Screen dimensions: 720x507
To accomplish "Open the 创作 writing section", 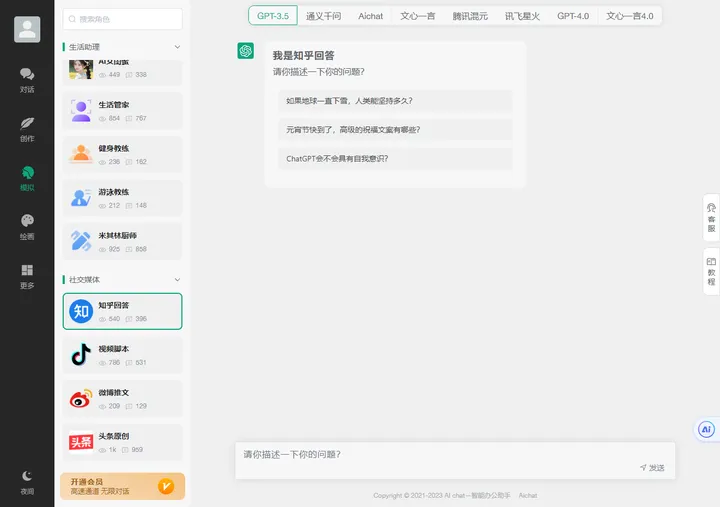I will (x=27, y=130).
